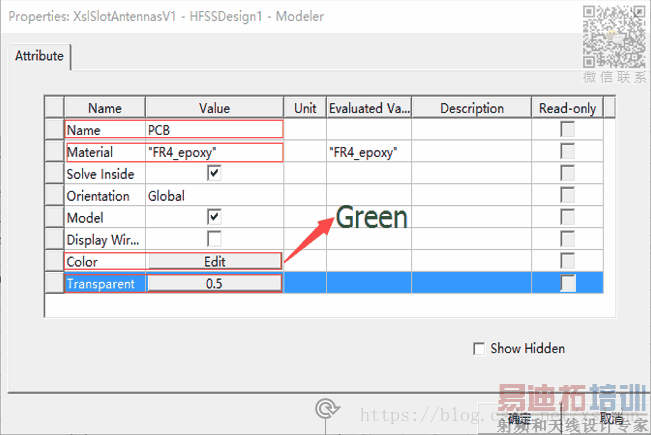Check Read-only box for Color row
Viewport: 651px width, 435px height.
[x=567, y=261]
